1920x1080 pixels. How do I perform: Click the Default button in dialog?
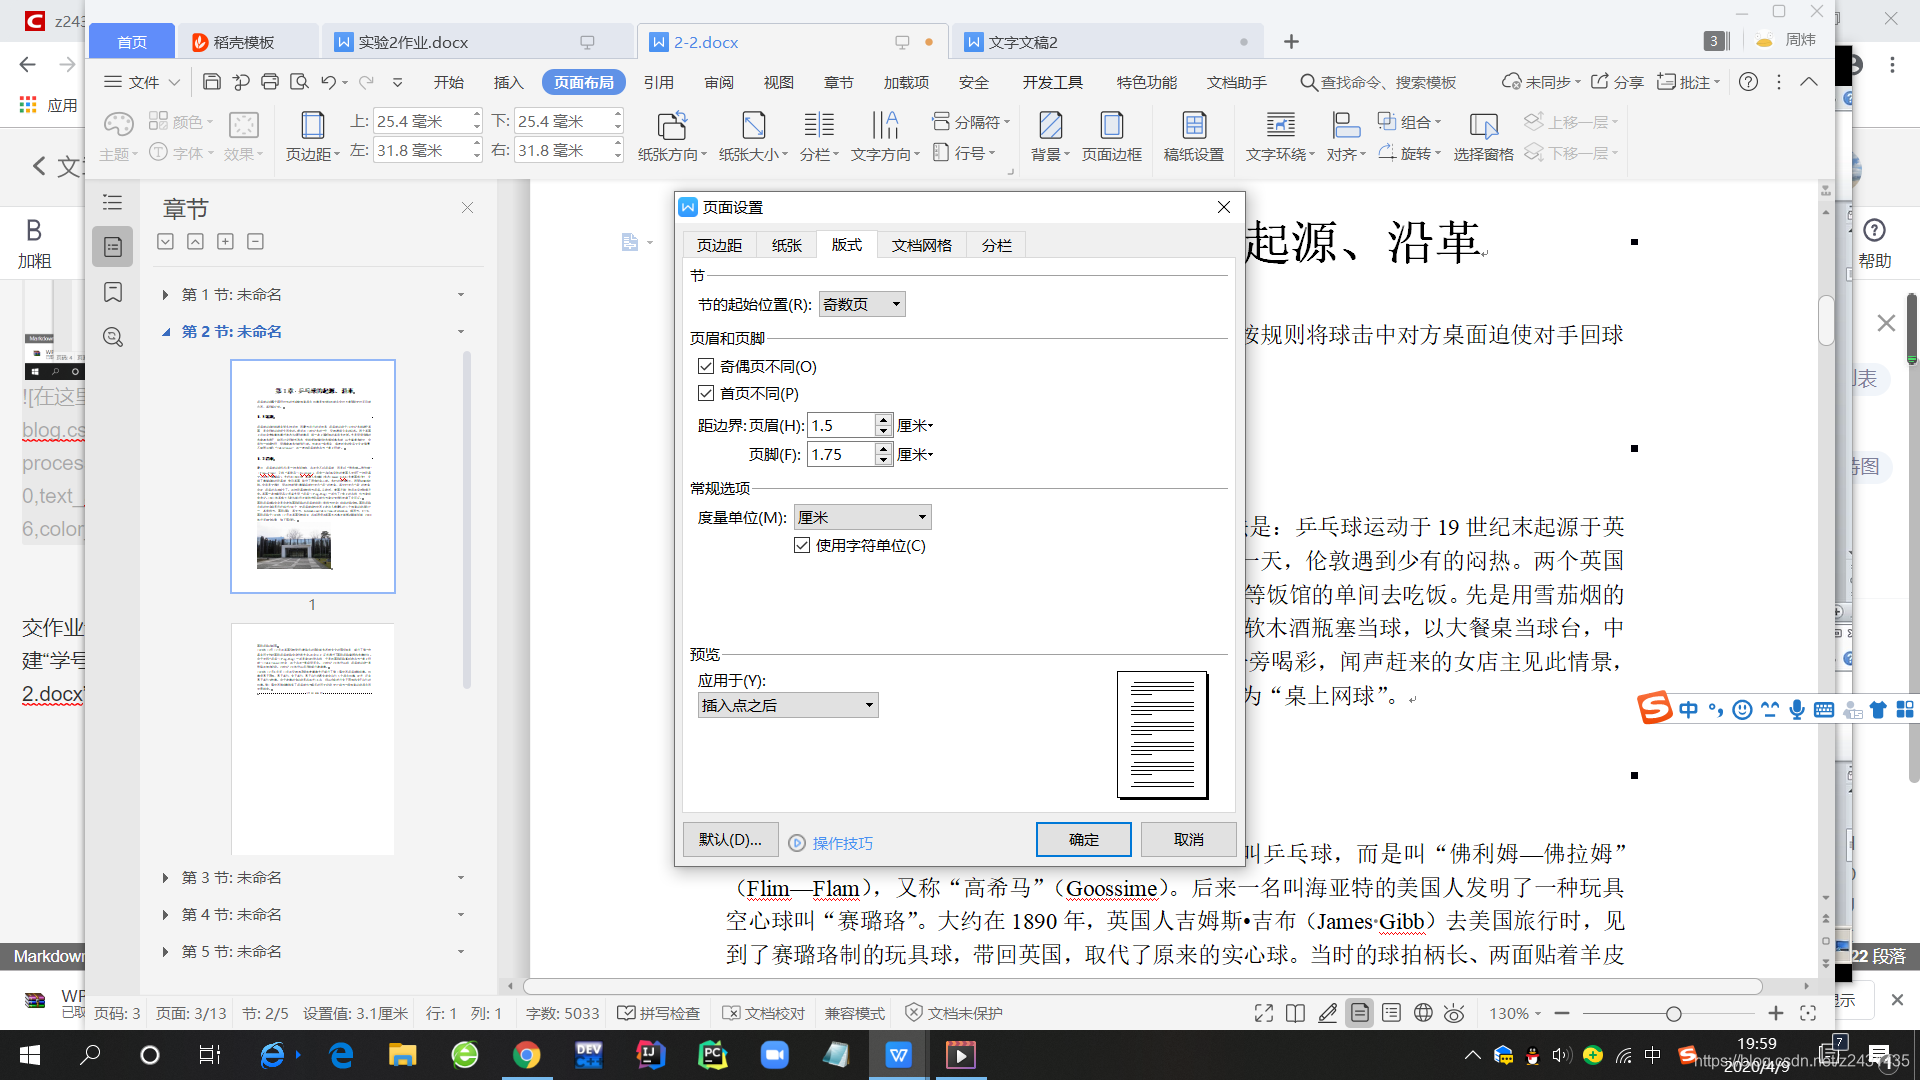pos(730,840)
